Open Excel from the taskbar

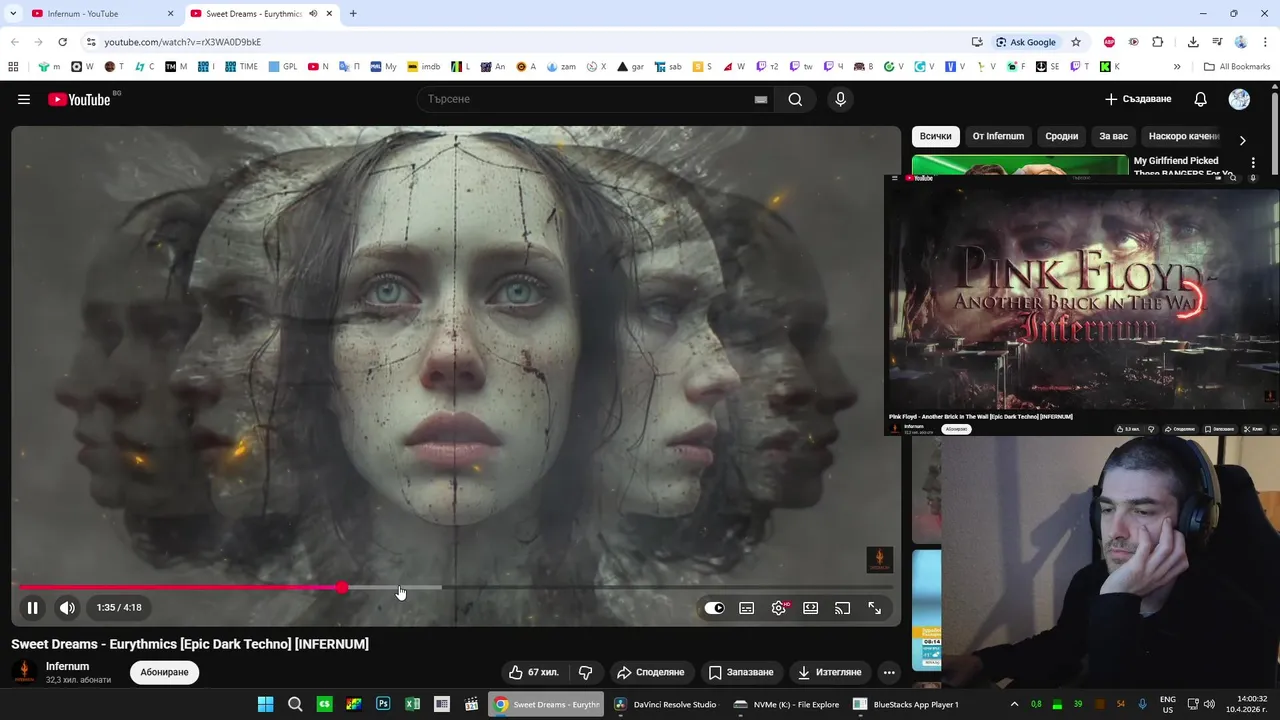click(x=412, y=704)
